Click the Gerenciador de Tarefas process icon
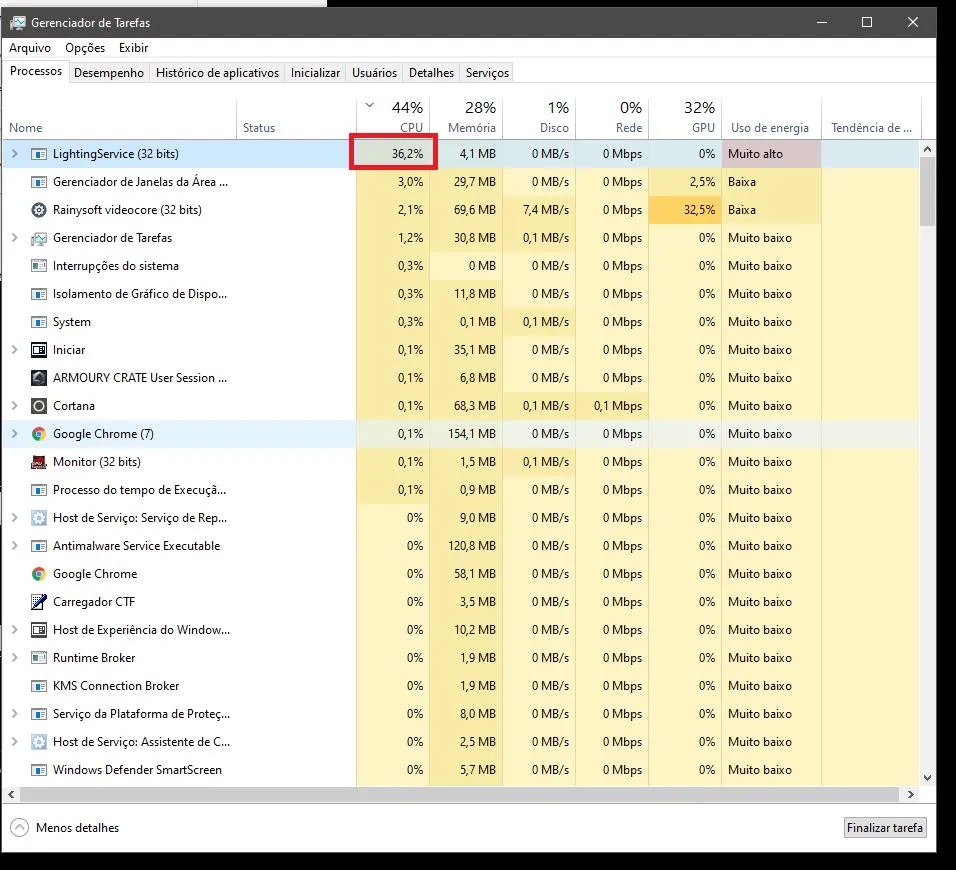This screenshot has width=956, height=870. 38,238
